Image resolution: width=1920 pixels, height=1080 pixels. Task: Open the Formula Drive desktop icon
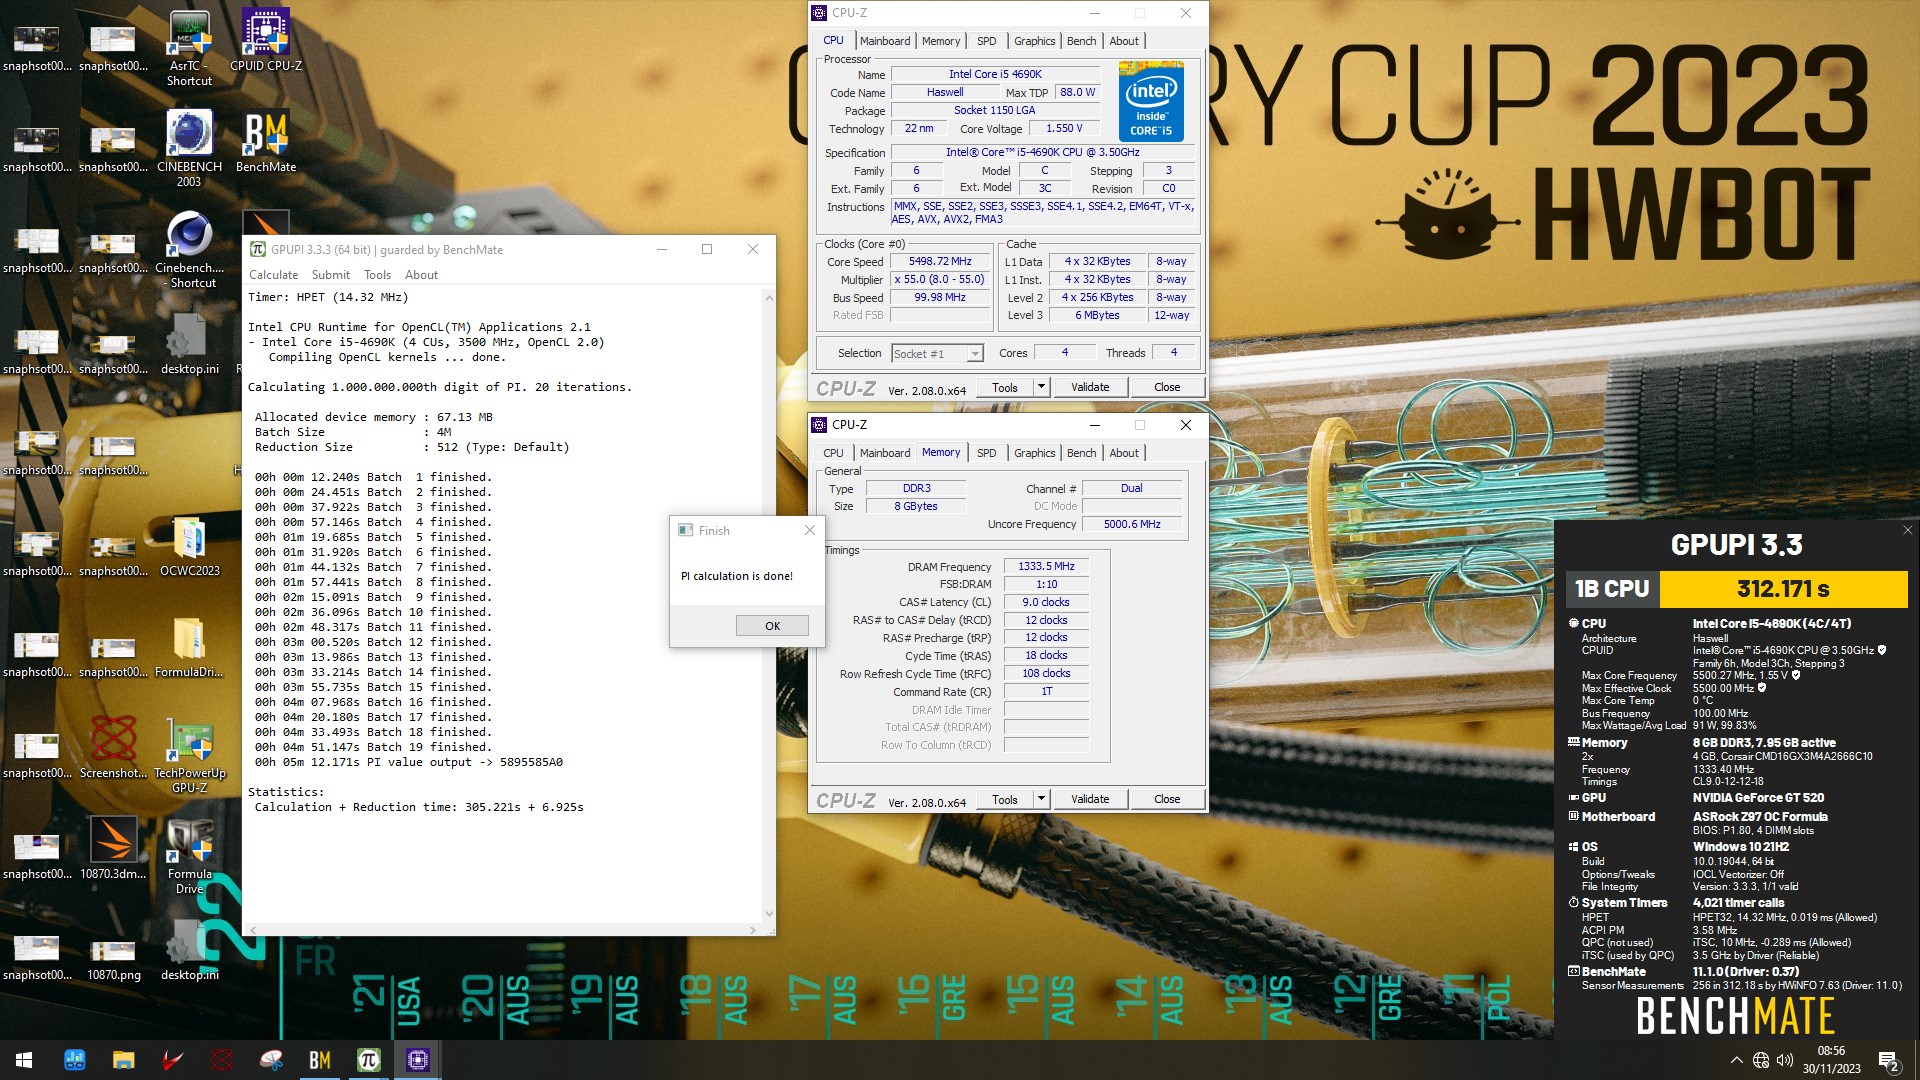click(189, 856)
